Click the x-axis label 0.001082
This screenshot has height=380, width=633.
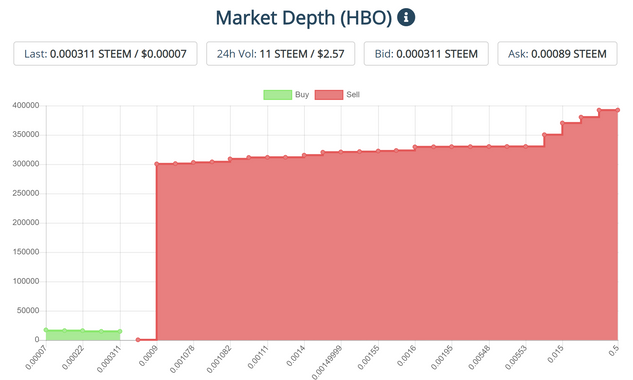click(218, 358)
